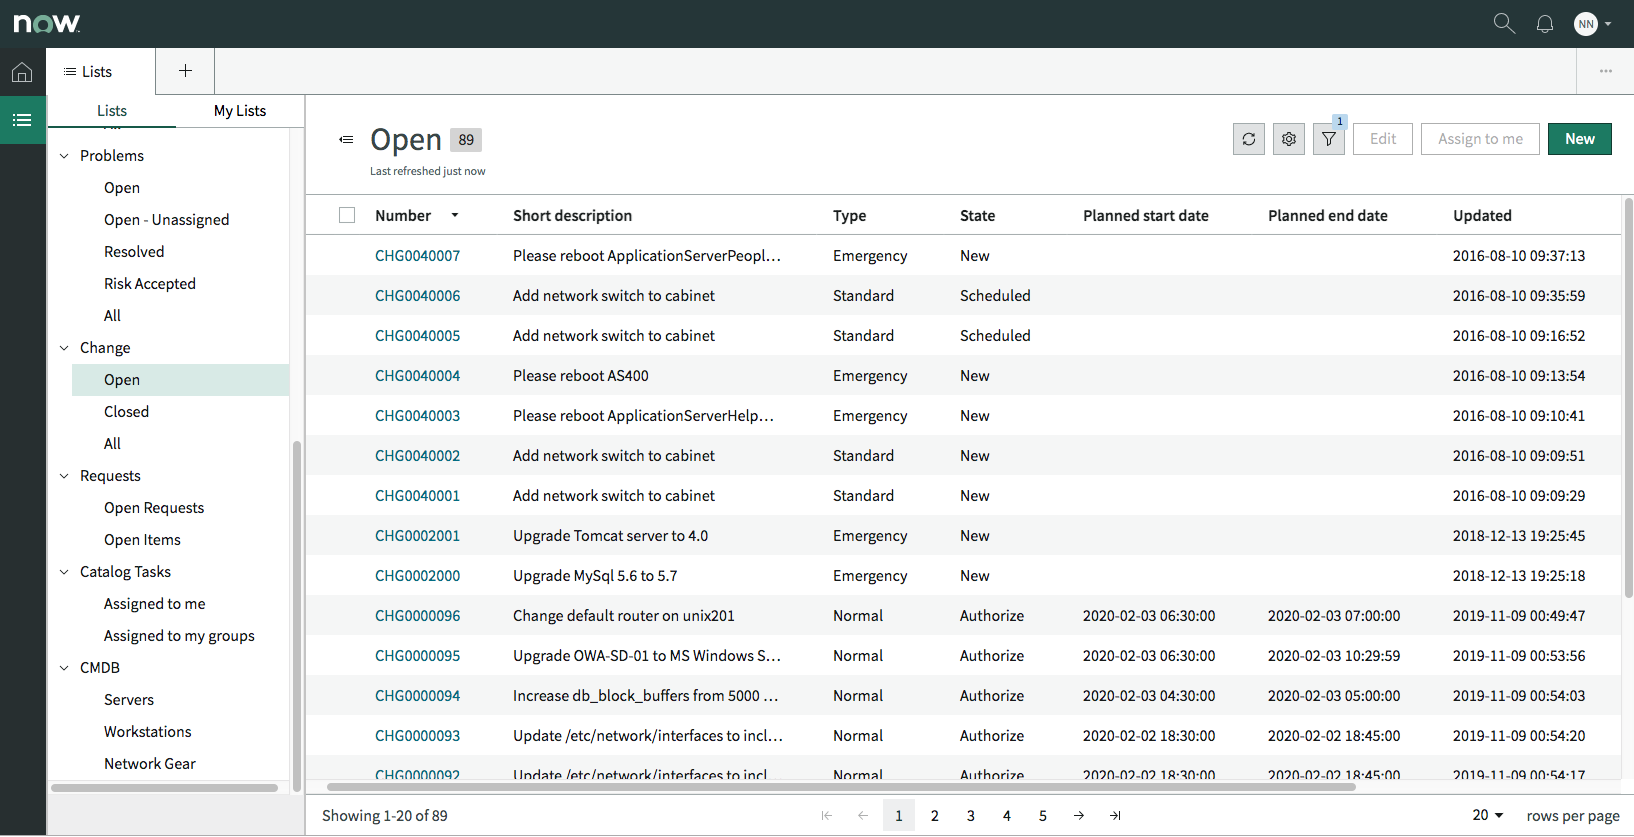Open list personalization gear settings
This screenshot has height=837, width=1634.
(1289, 139)
